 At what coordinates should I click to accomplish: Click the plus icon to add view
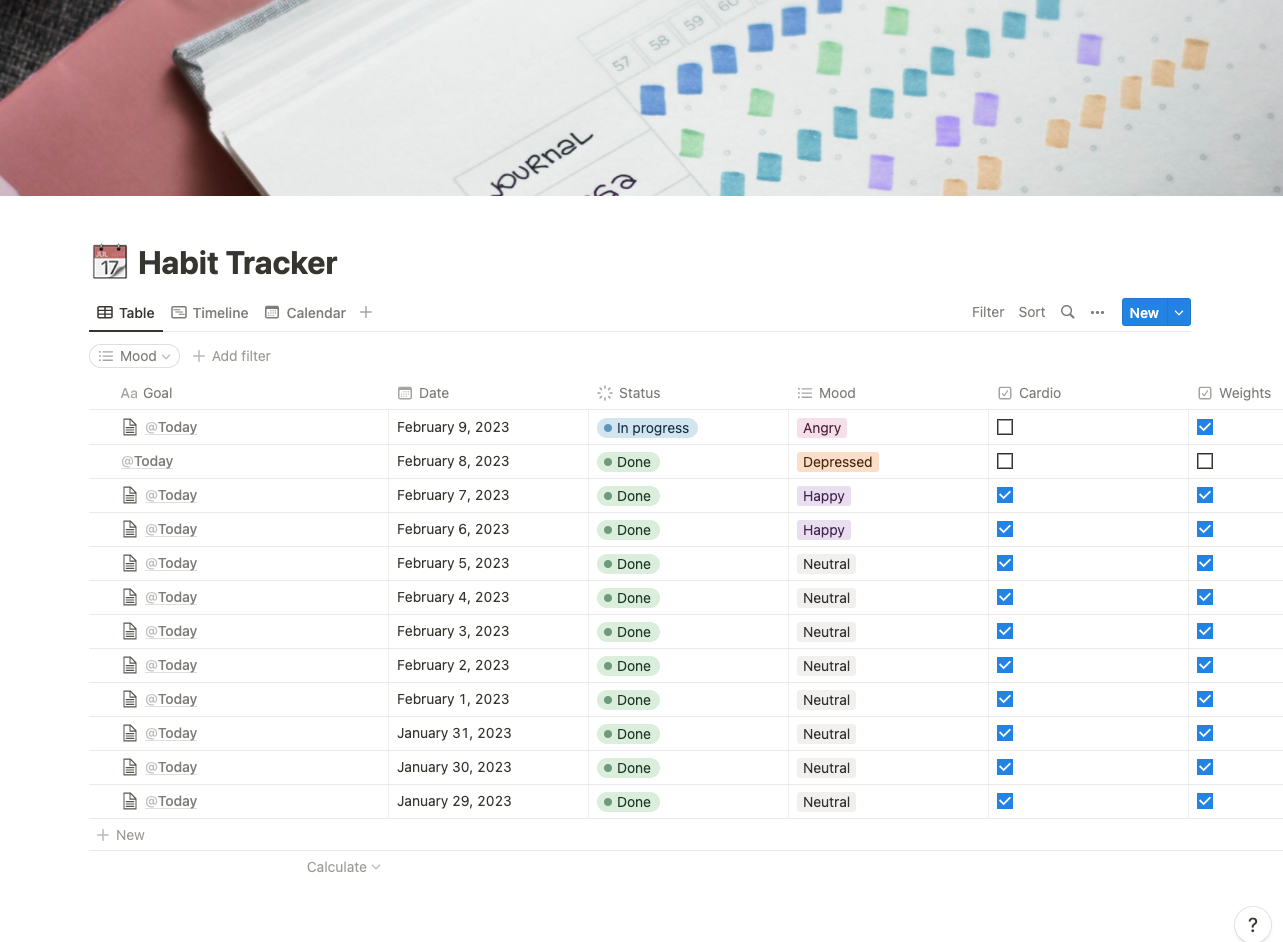[x=366, y=312]
